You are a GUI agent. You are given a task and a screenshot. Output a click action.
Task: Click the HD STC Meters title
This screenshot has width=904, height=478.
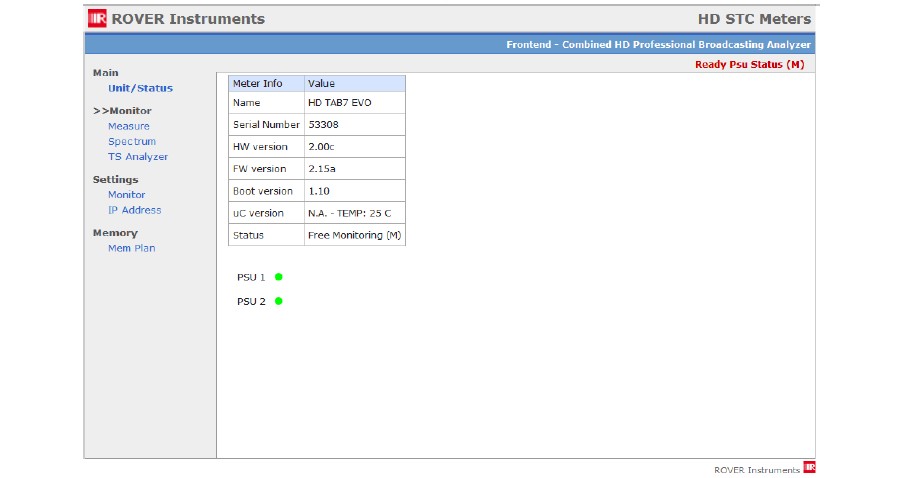click(x=754, y=19)
